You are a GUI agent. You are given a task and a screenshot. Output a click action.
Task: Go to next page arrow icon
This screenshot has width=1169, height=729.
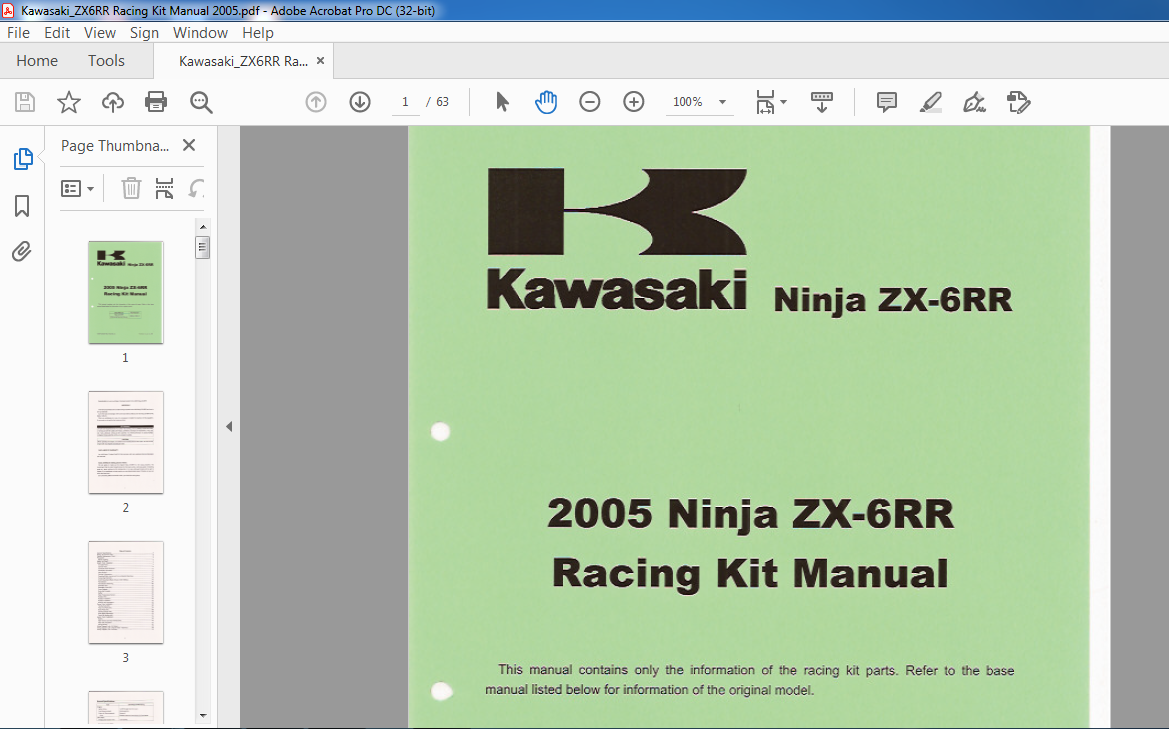(360, 102)
